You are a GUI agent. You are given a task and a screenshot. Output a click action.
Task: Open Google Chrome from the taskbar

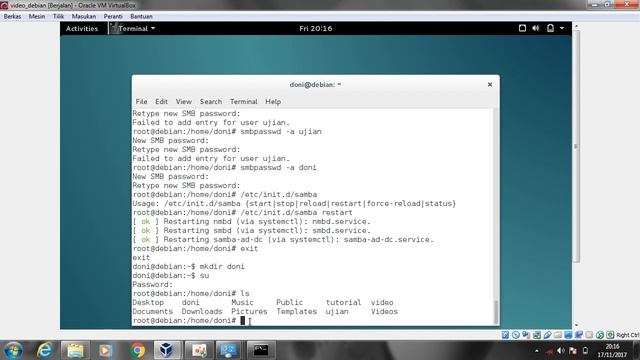pyautogui.click(x=137, y=350)
